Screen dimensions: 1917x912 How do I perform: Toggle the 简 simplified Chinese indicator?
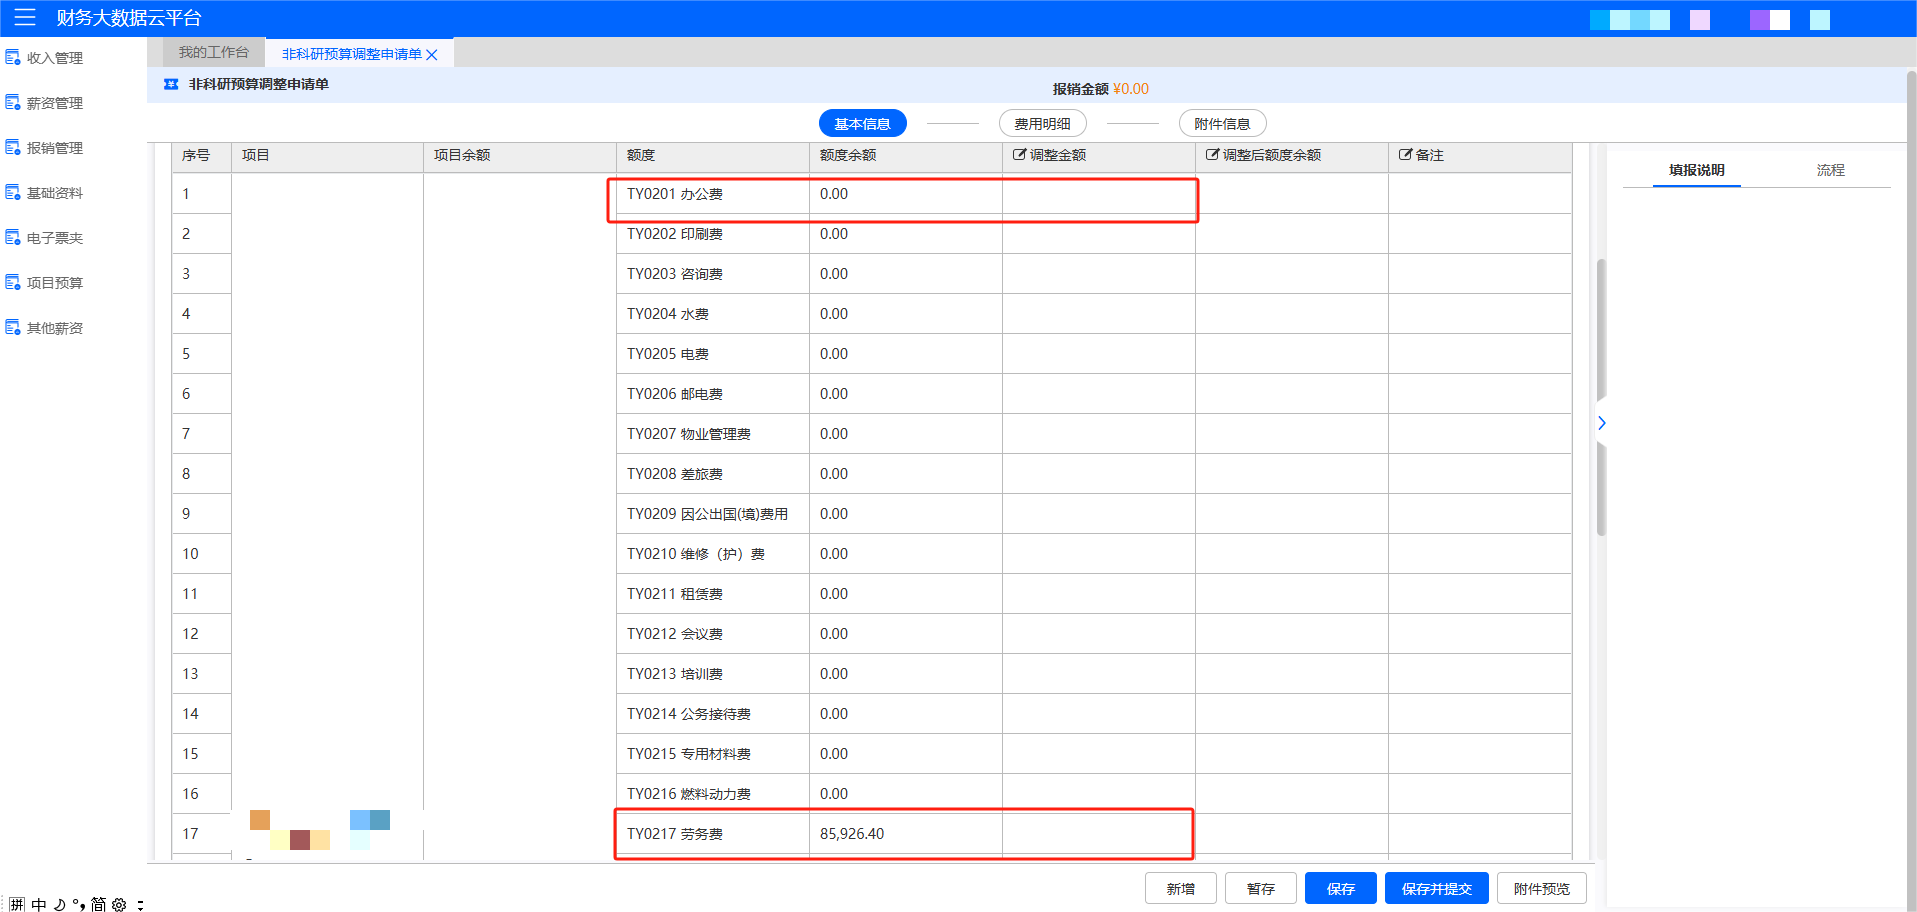click(98, 904)
